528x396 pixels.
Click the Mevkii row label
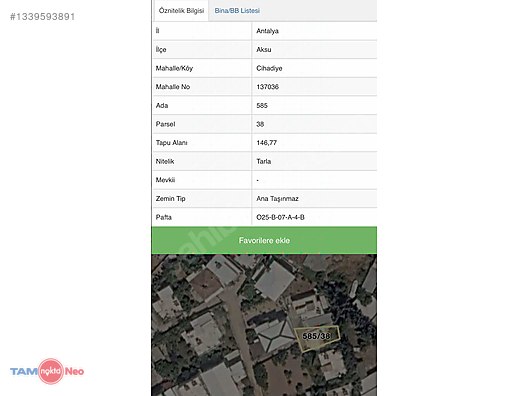pyautogui.click(x=165, y=180)
